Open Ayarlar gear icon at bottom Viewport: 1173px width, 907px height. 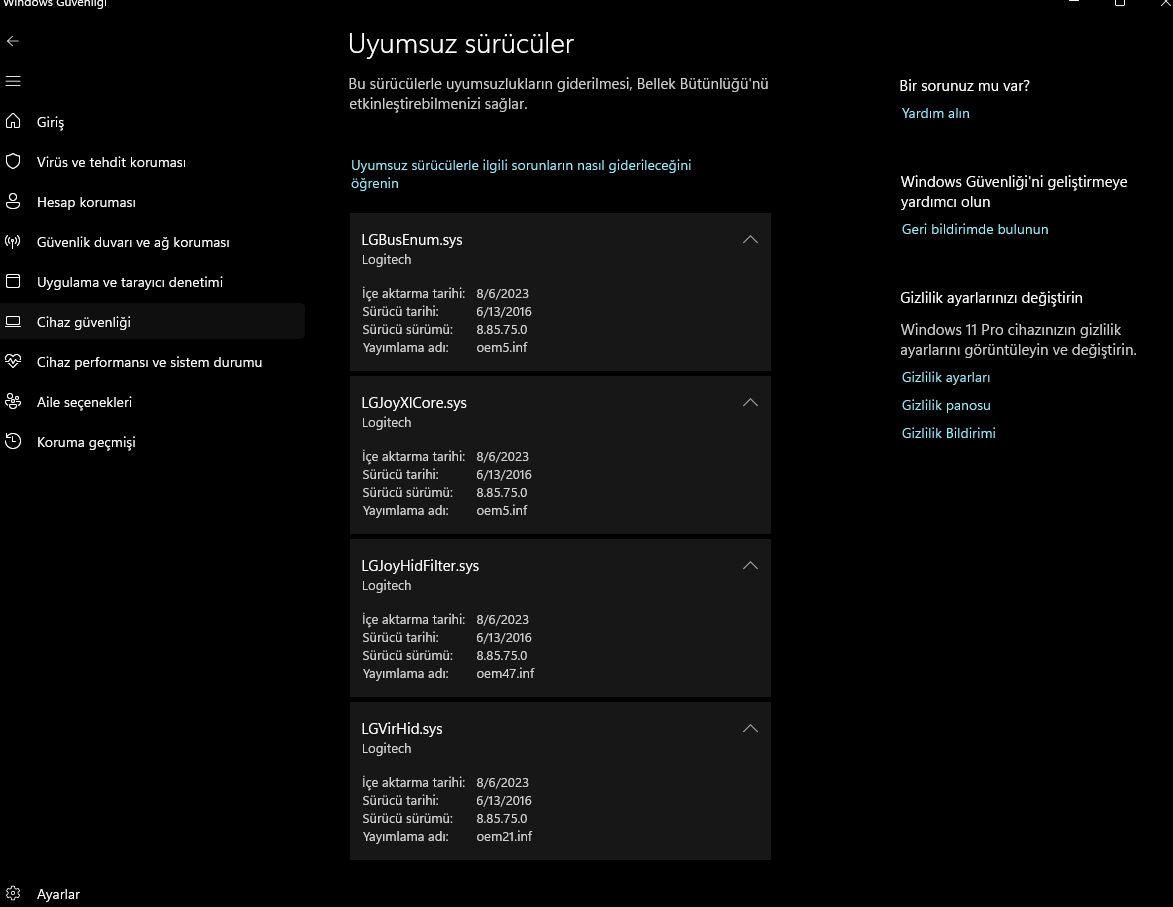tap(13, 894)
